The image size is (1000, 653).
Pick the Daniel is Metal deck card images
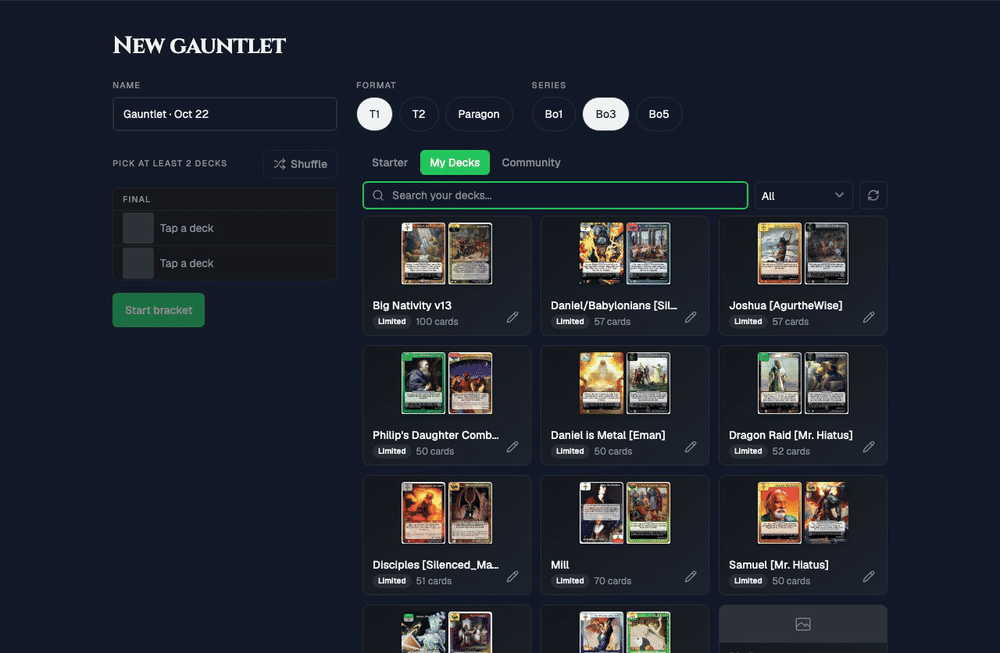pyautogui.click(x=625, y=383)
